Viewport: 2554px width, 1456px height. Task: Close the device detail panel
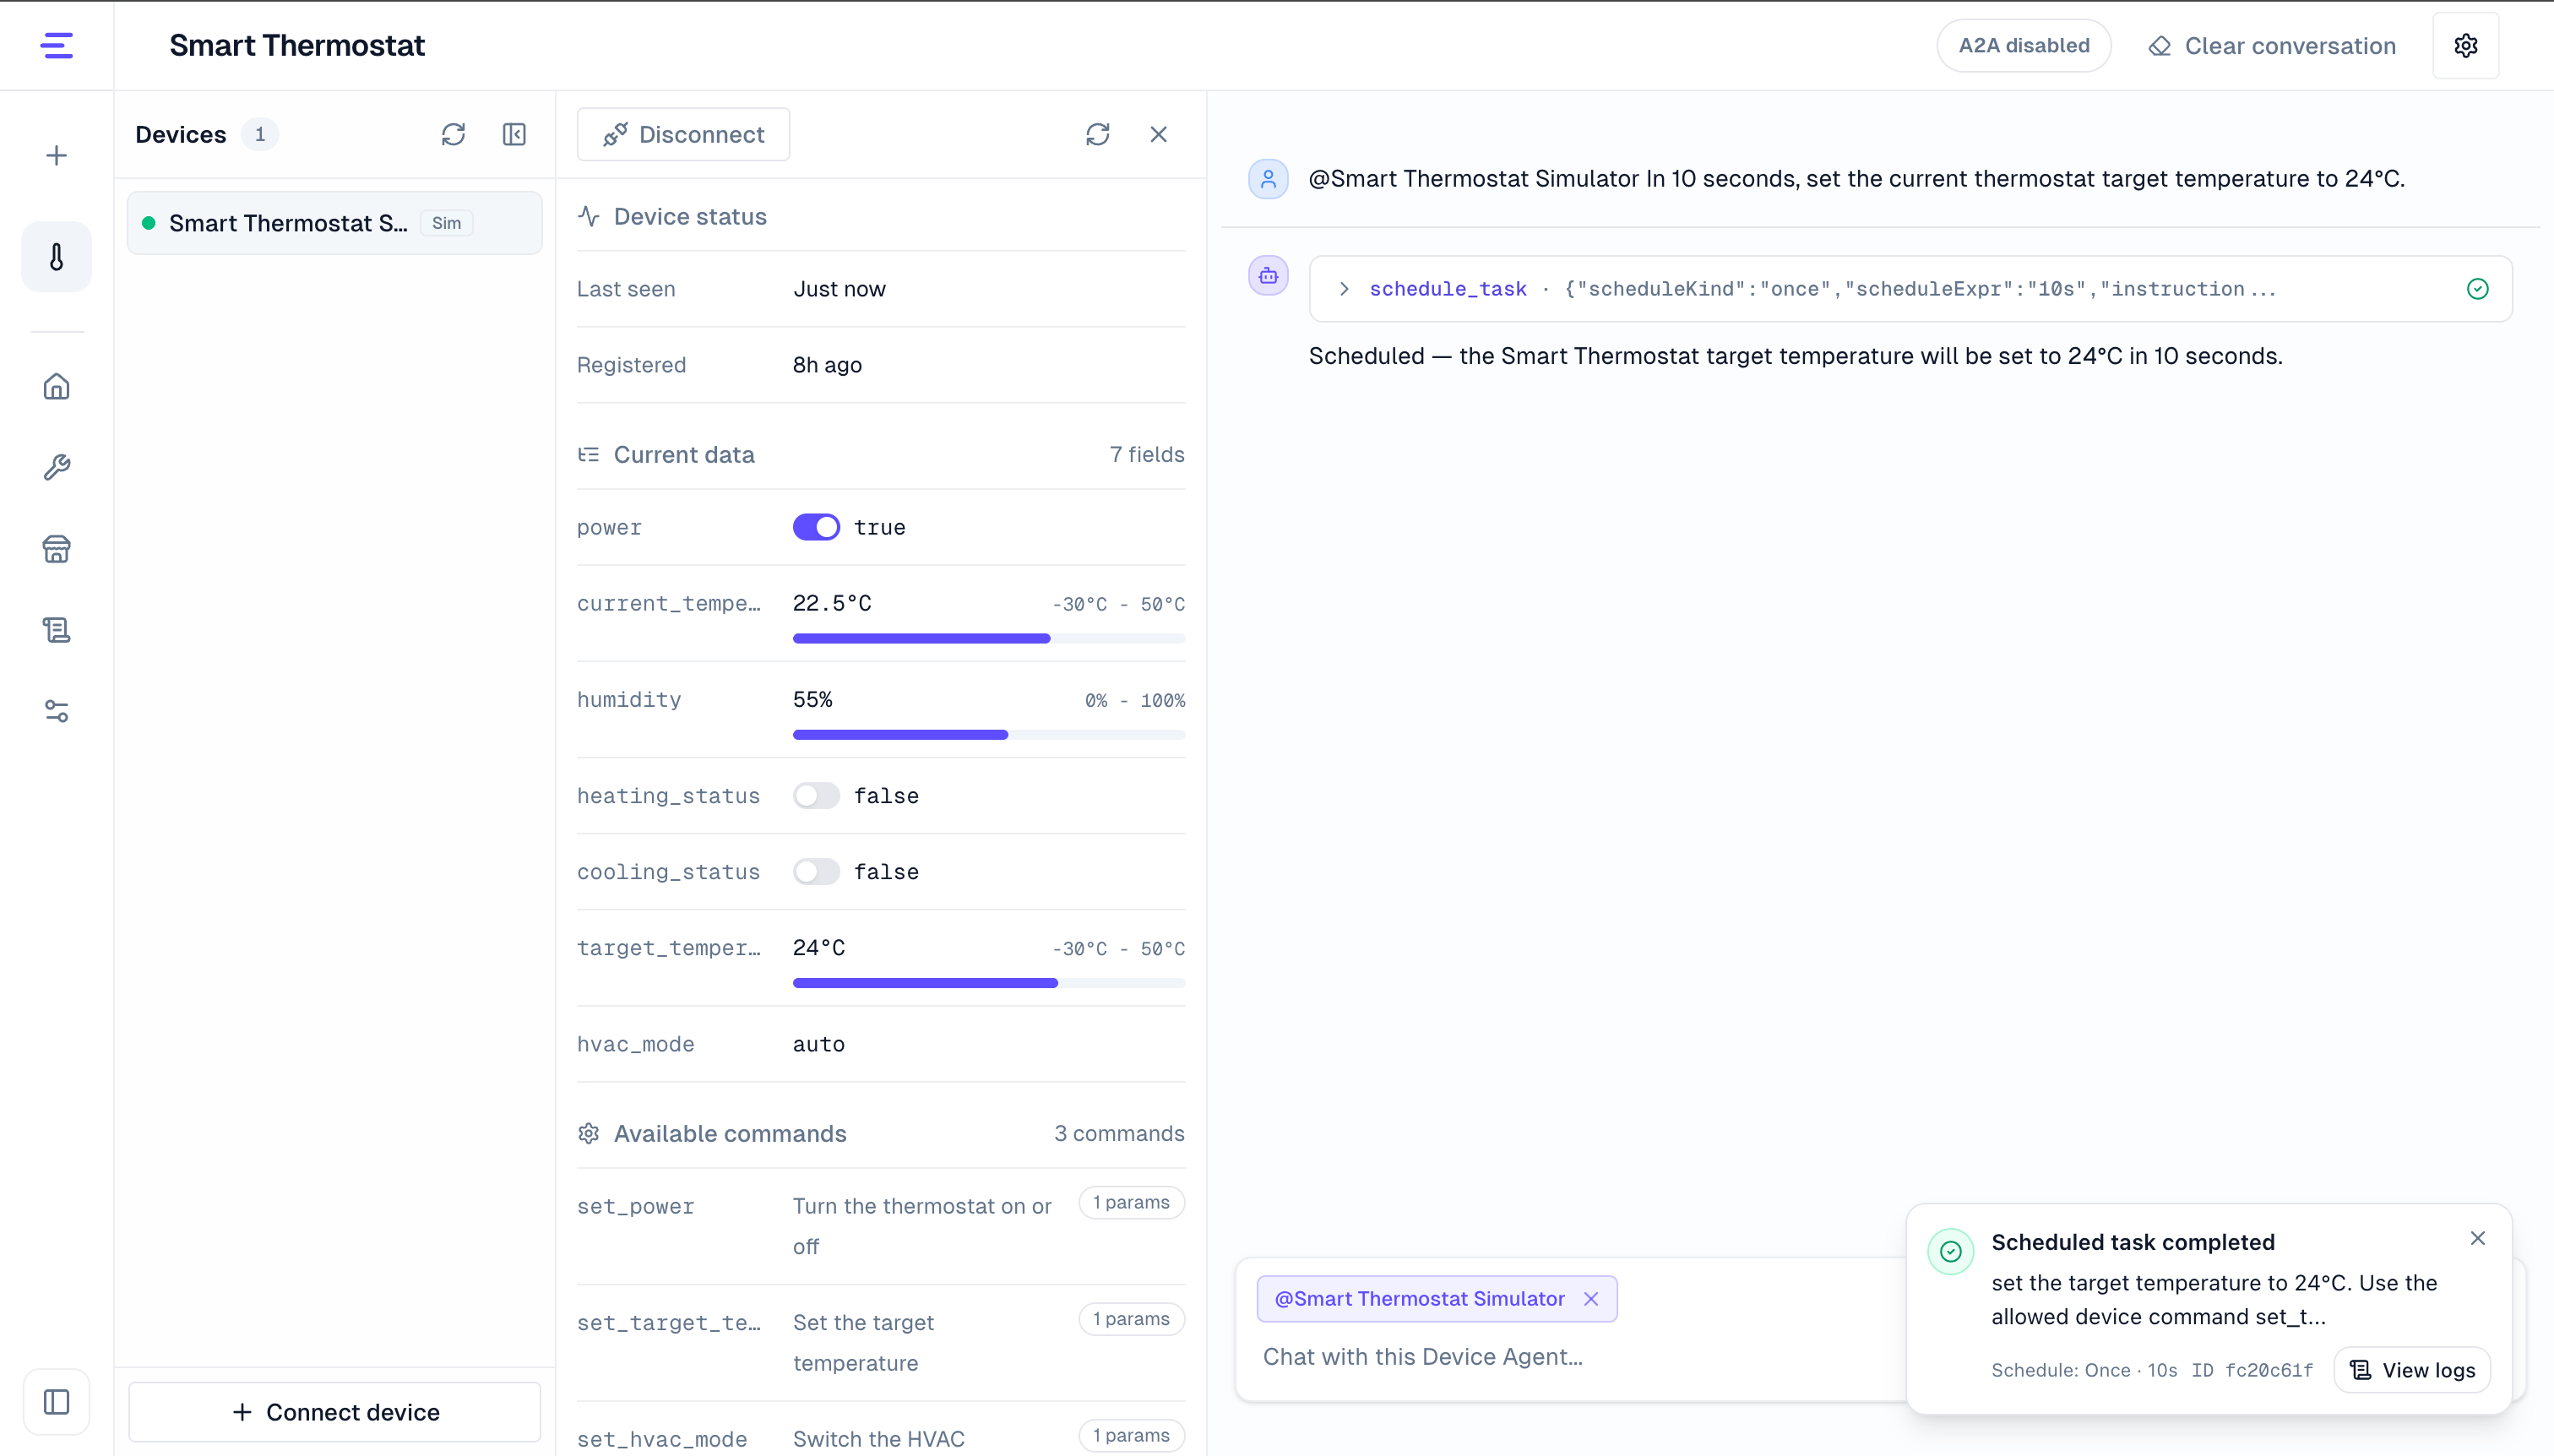(1159, 134)
